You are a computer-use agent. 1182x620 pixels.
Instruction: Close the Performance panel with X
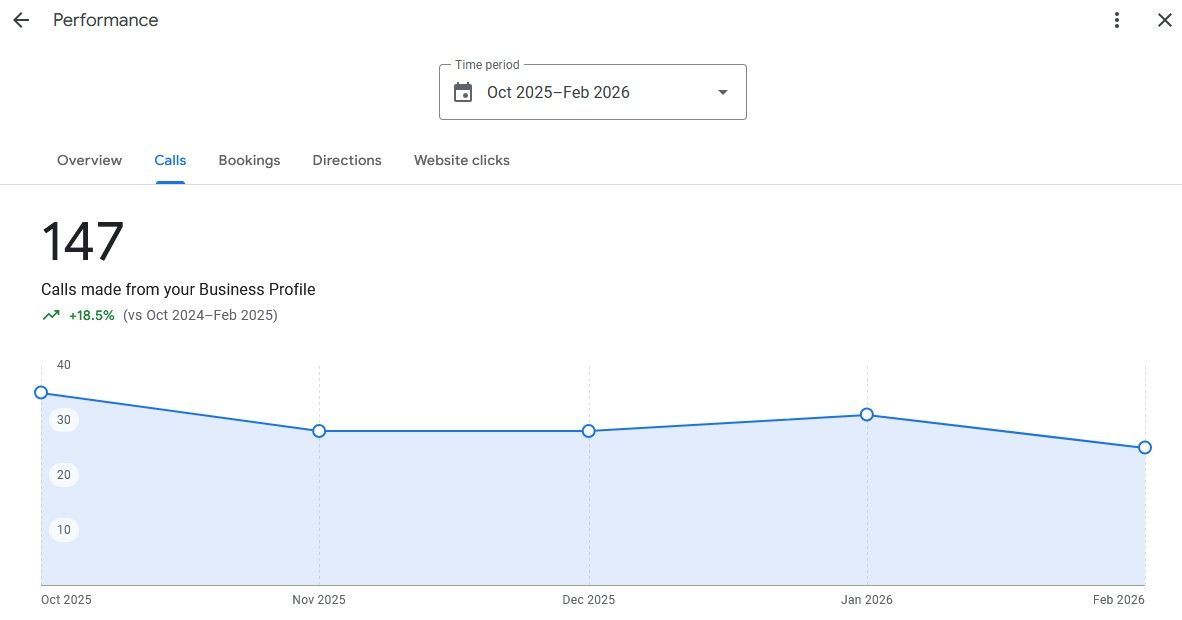(1165, 20)
